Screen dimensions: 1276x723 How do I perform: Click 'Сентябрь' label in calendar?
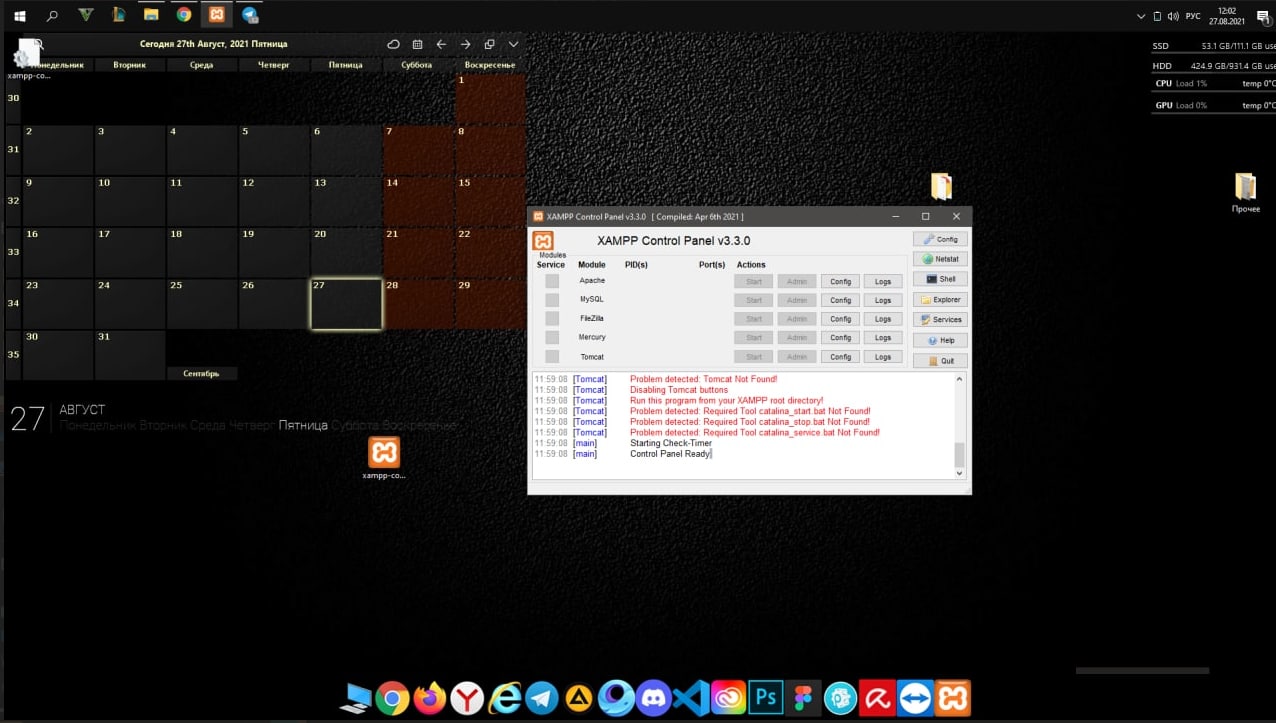click(x=201, y=373)
